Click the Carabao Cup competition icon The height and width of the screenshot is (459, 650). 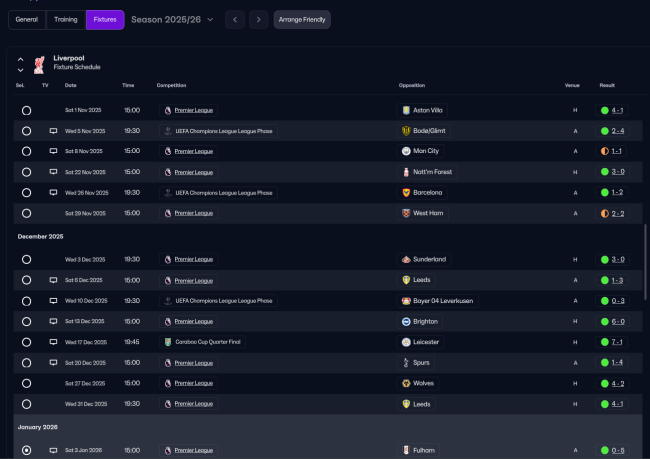pos(168,341)
